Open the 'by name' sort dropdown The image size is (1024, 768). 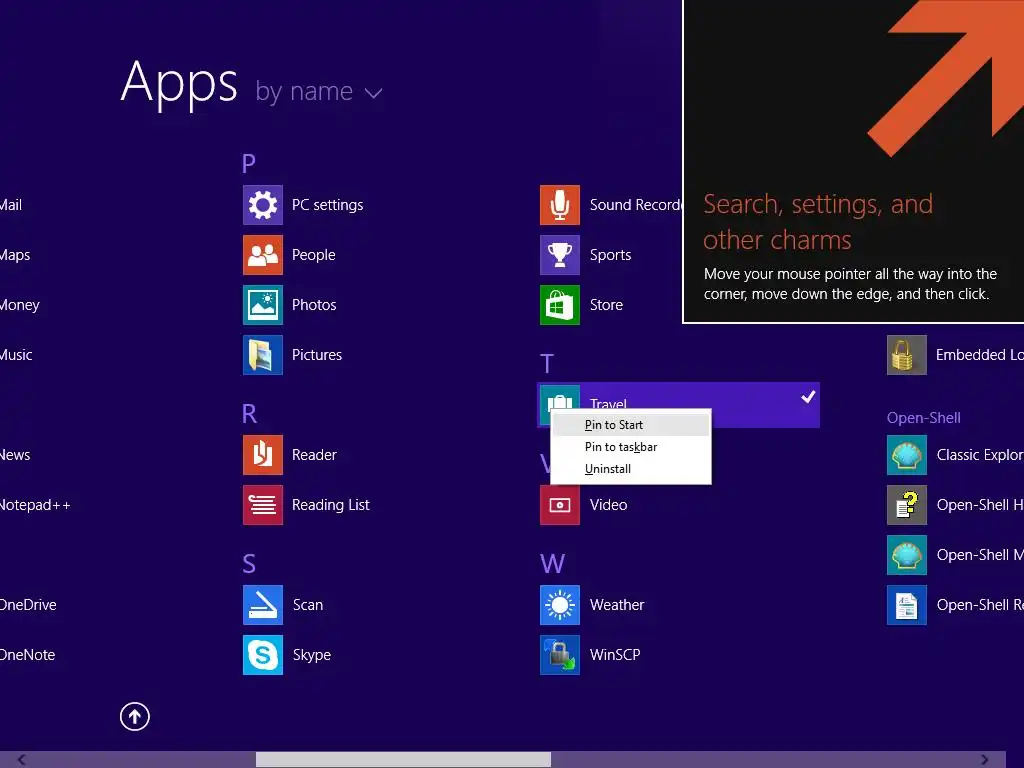click(318, 91)
